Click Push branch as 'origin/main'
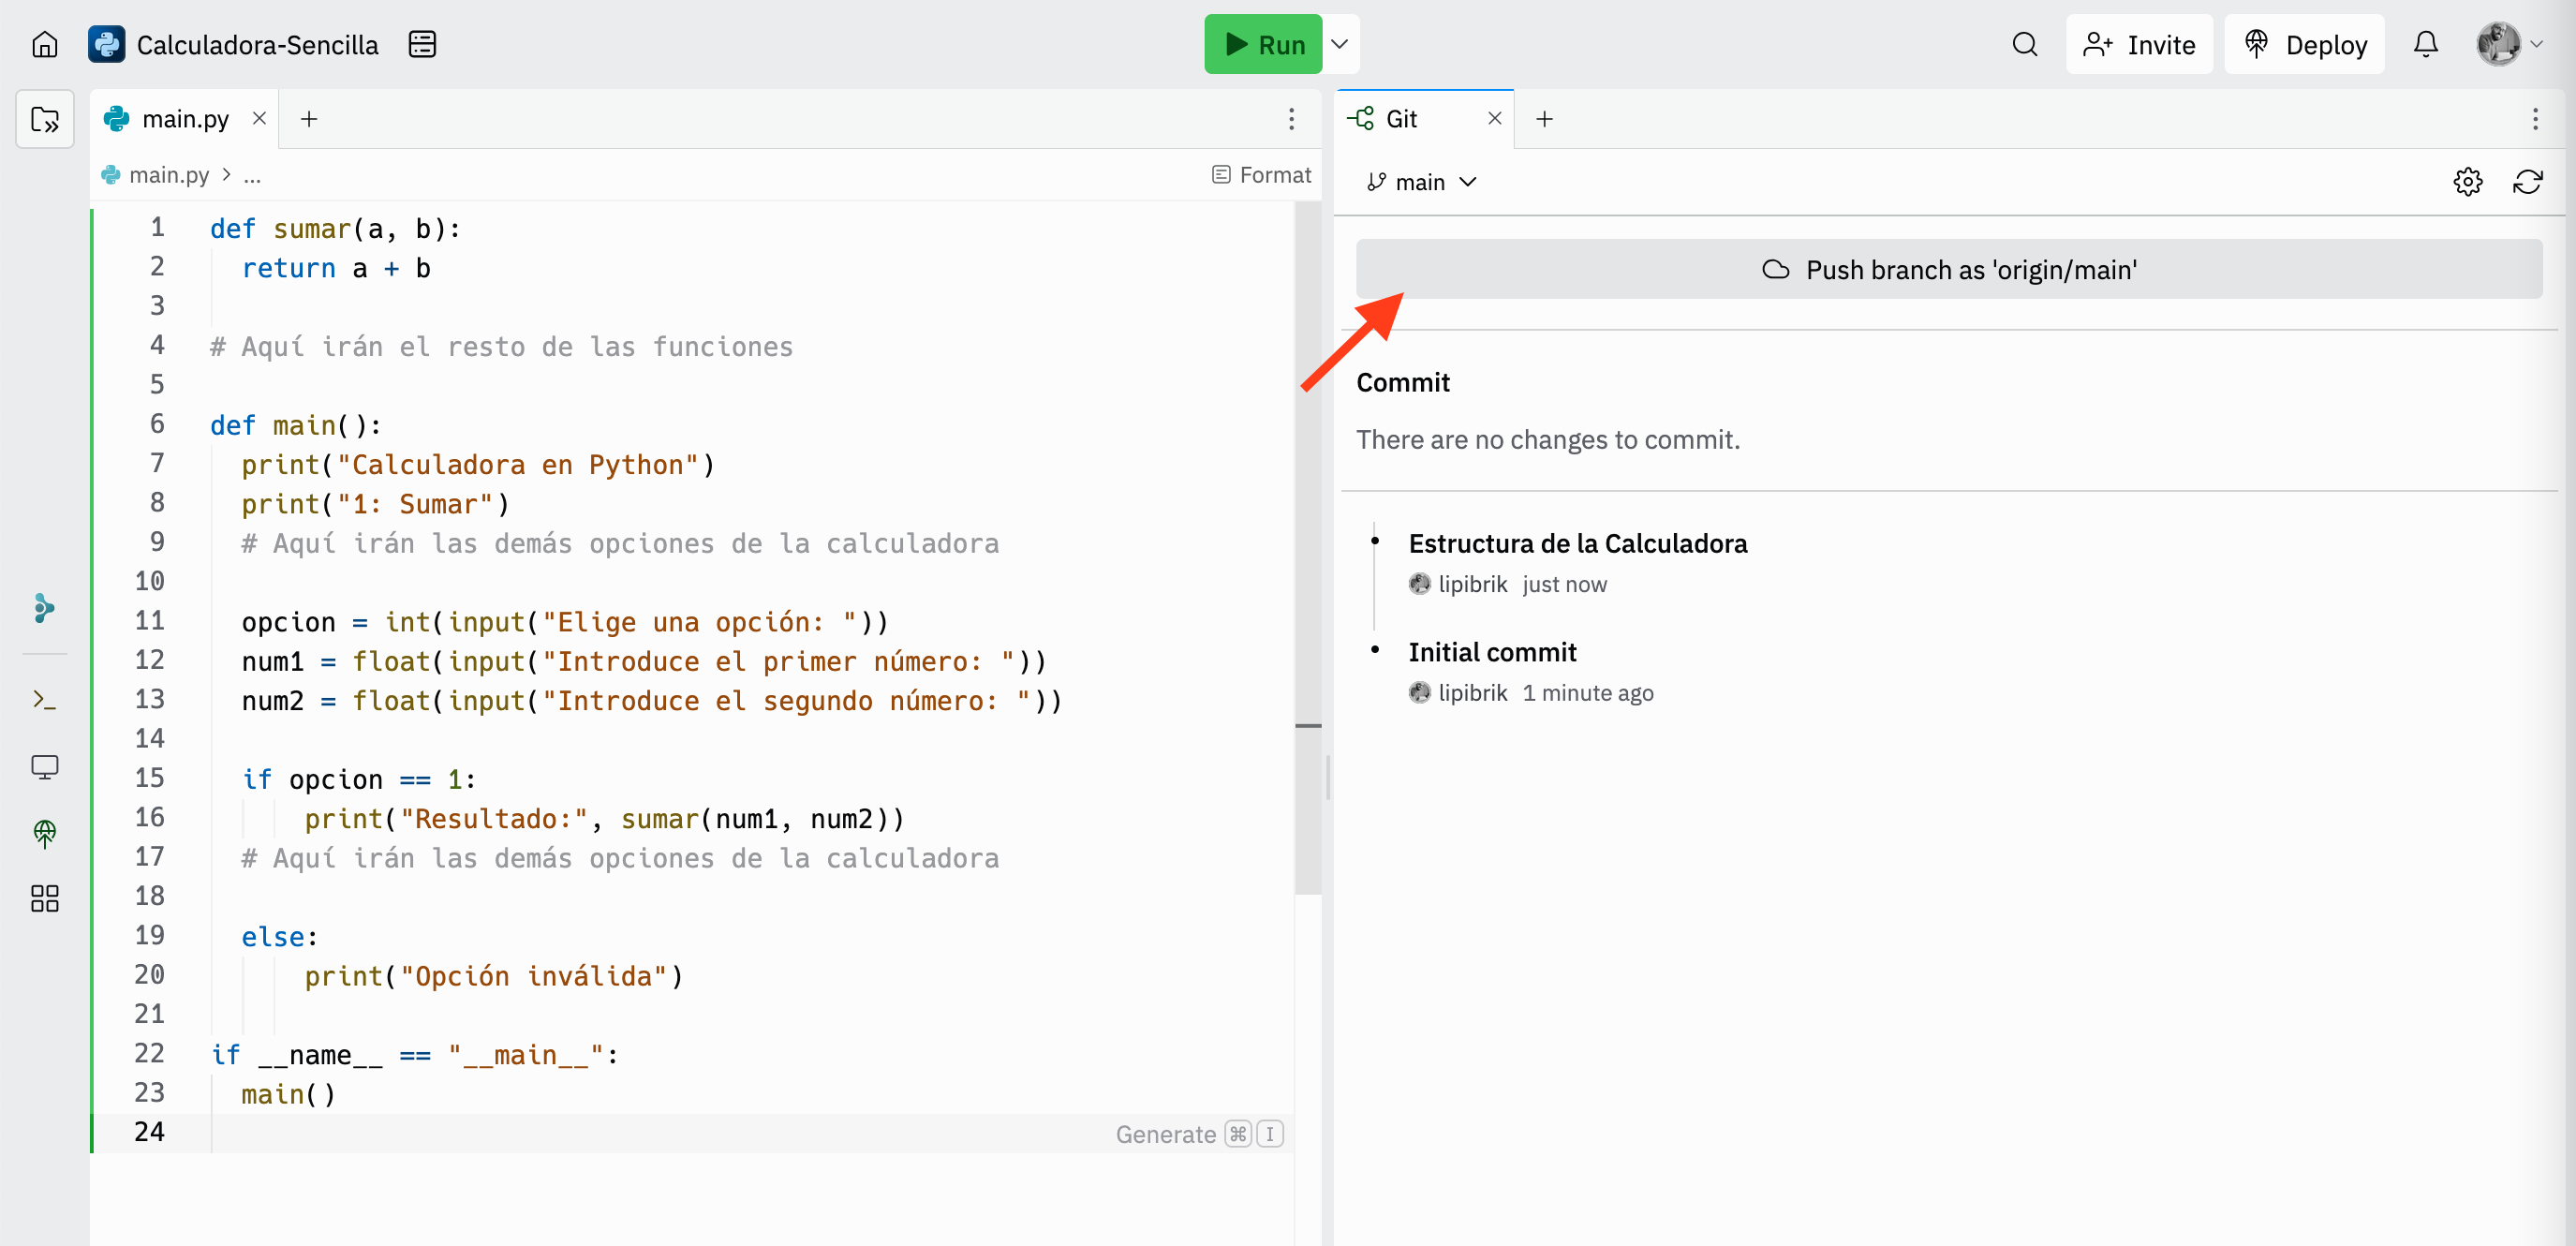Image resolution: width=2576 pixels, height=1246 pixels. point(1948,270)
